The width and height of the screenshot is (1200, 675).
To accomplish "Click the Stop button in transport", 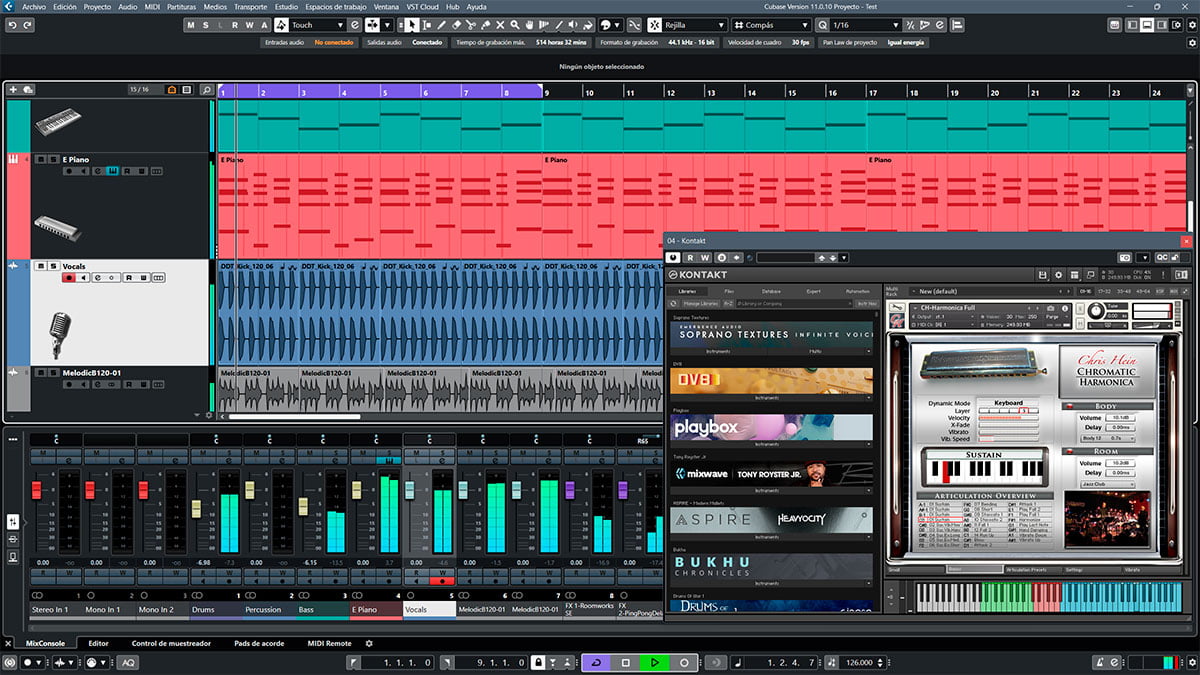I will (x=626, y=662).
